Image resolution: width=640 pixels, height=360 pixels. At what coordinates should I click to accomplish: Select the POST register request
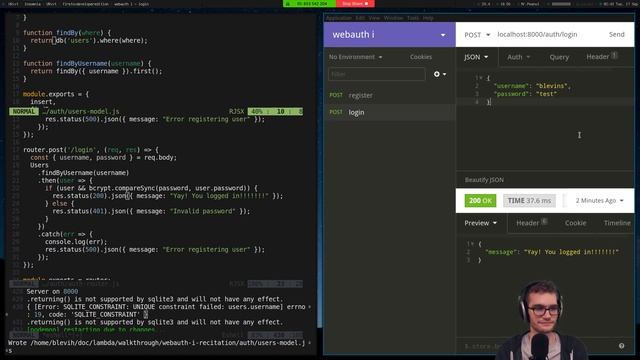coord(389,96)
